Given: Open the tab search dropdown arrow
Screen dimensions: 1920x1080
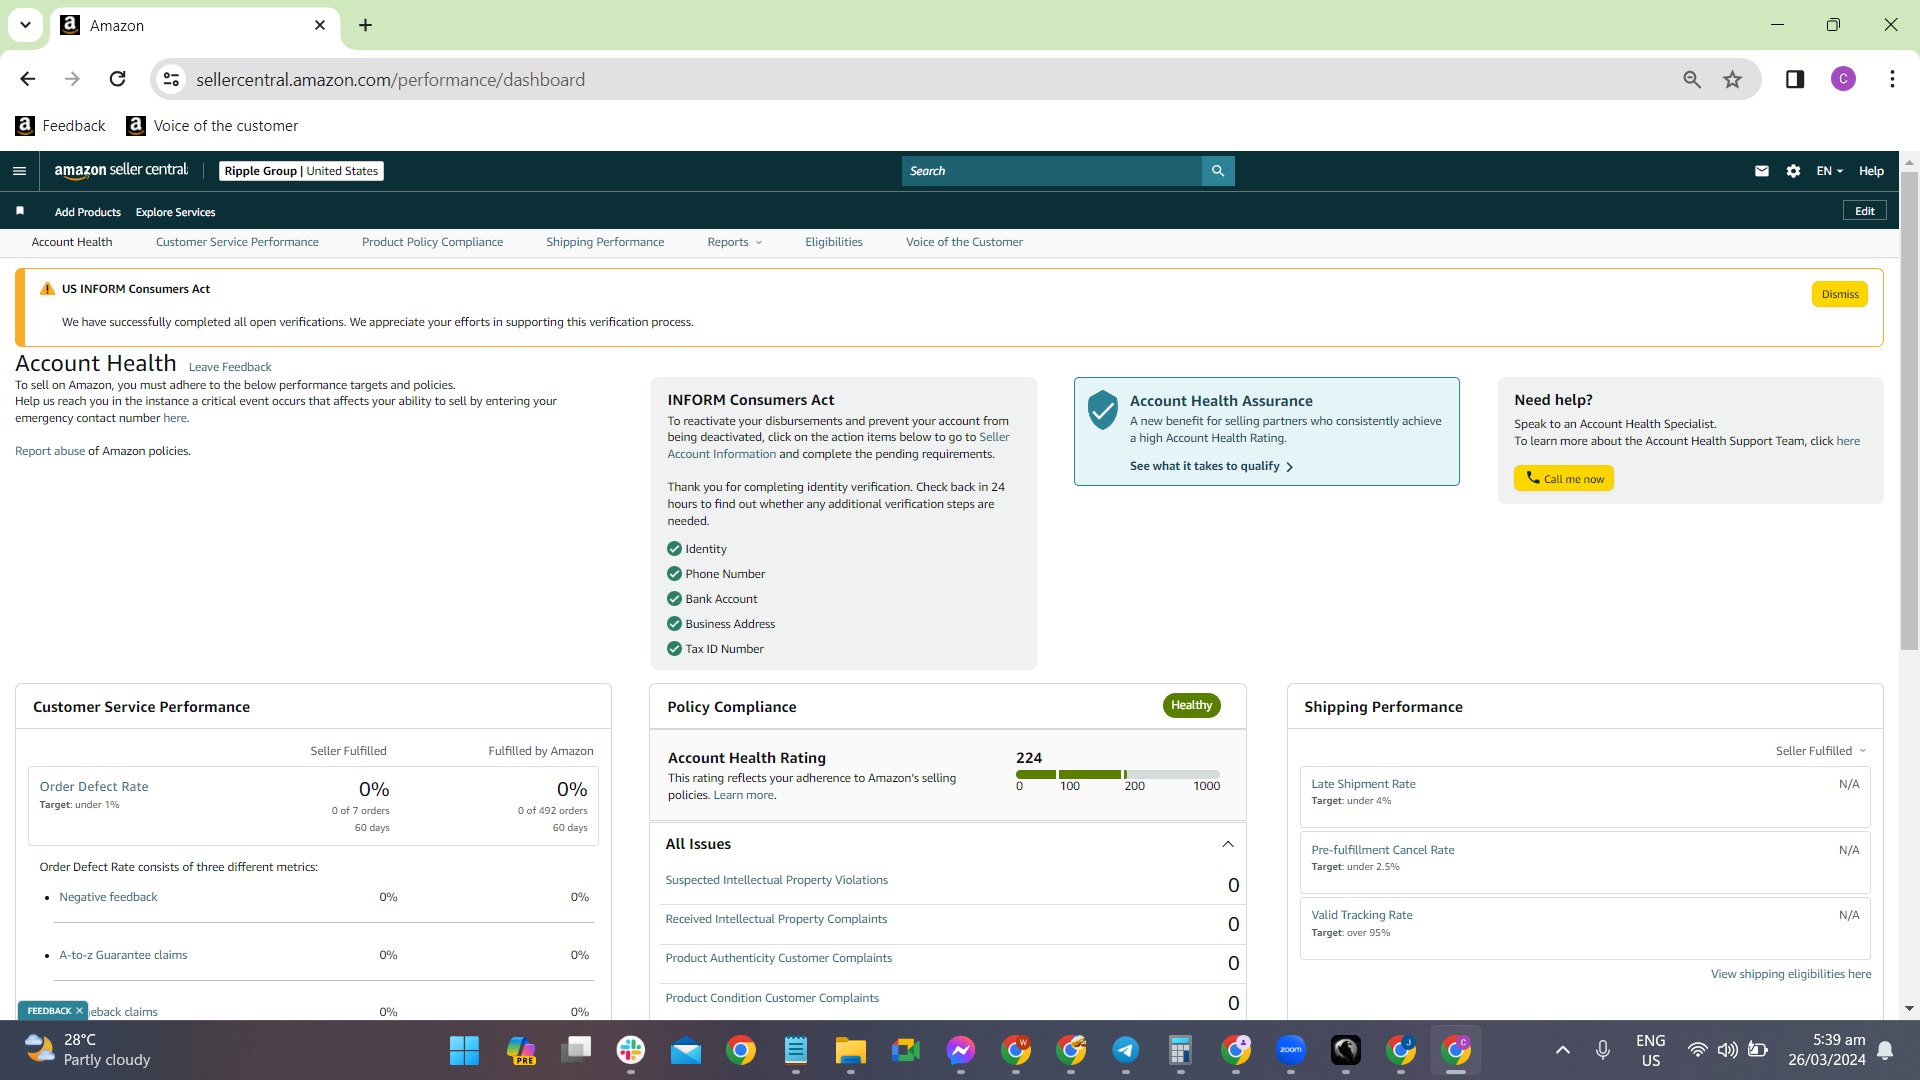Looking at the screenshot, I should coord(25,25).
